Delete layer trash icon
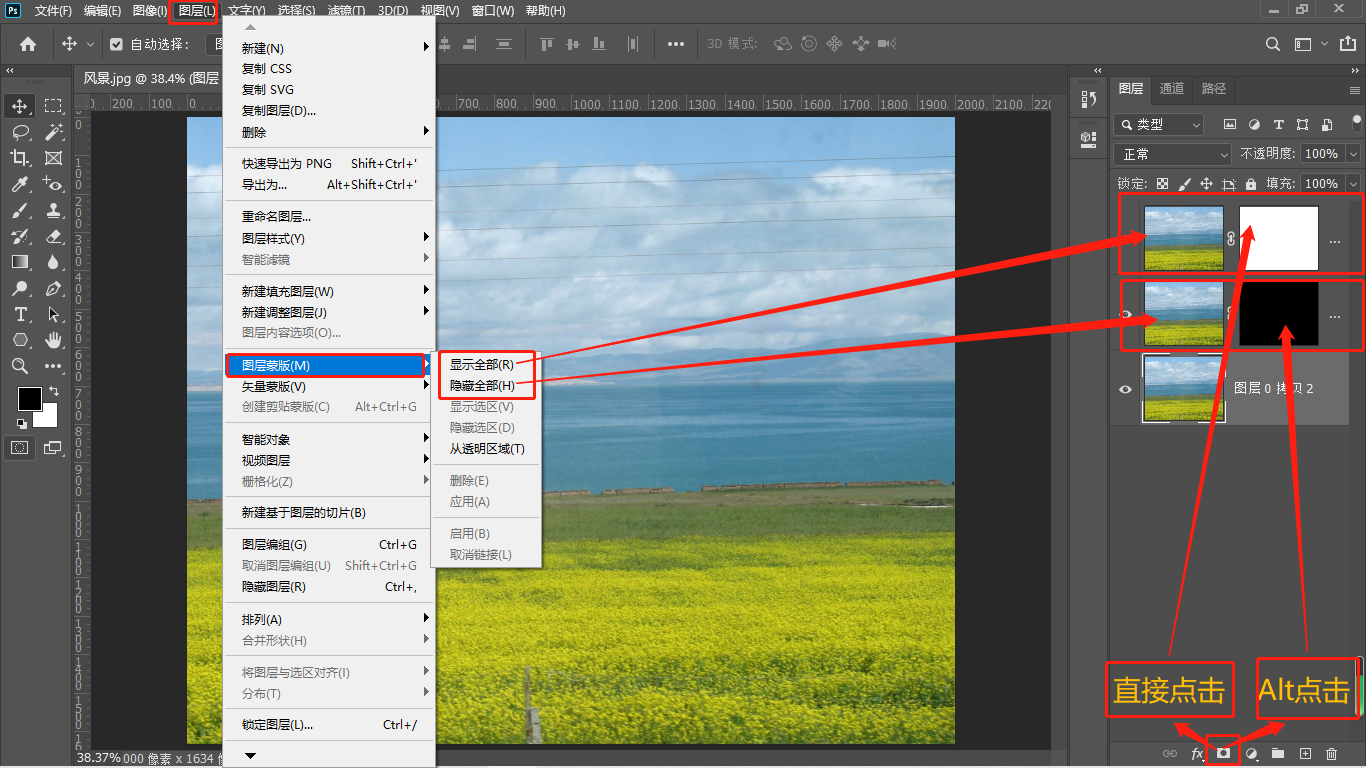This screenshot has height=768, width=1366. (x=1331, y=753)
